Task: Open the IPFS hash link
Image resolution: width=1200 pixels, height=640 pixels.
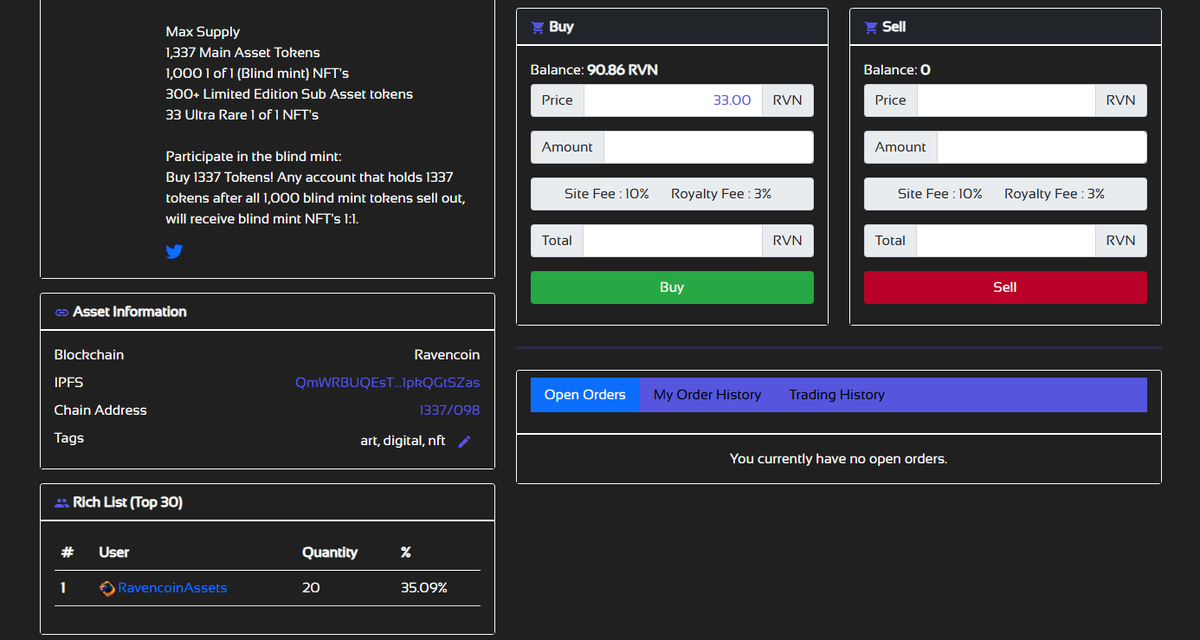Action: (387, 383)
